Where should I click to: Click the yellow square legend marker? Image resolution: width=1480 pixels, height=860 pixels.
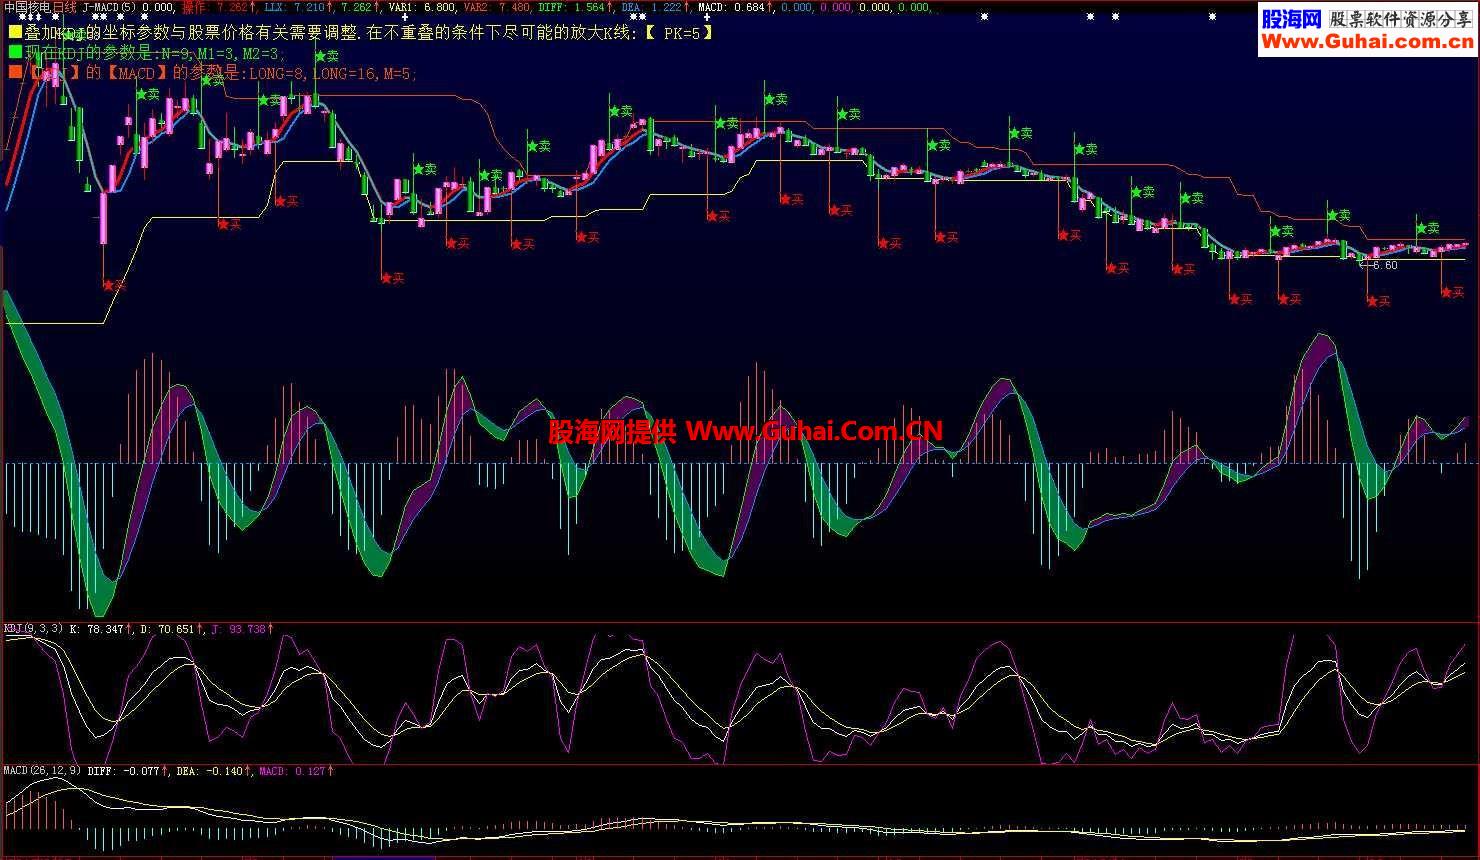pyautogui.click(x=14, y=33)
